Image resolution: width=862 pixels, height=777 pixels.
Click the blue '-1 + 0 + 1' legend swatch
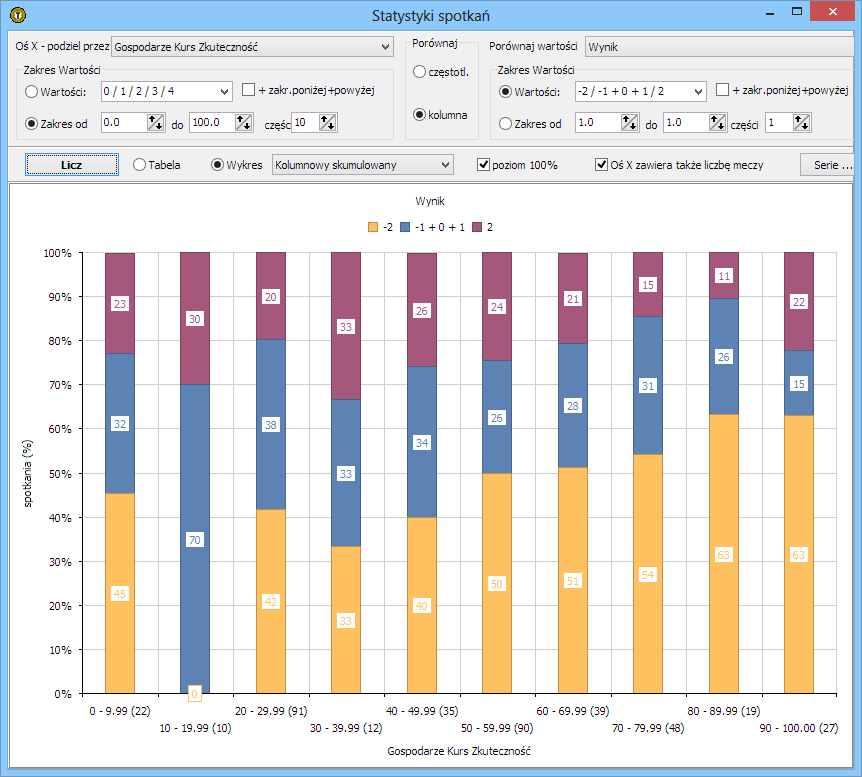(405, 227)
